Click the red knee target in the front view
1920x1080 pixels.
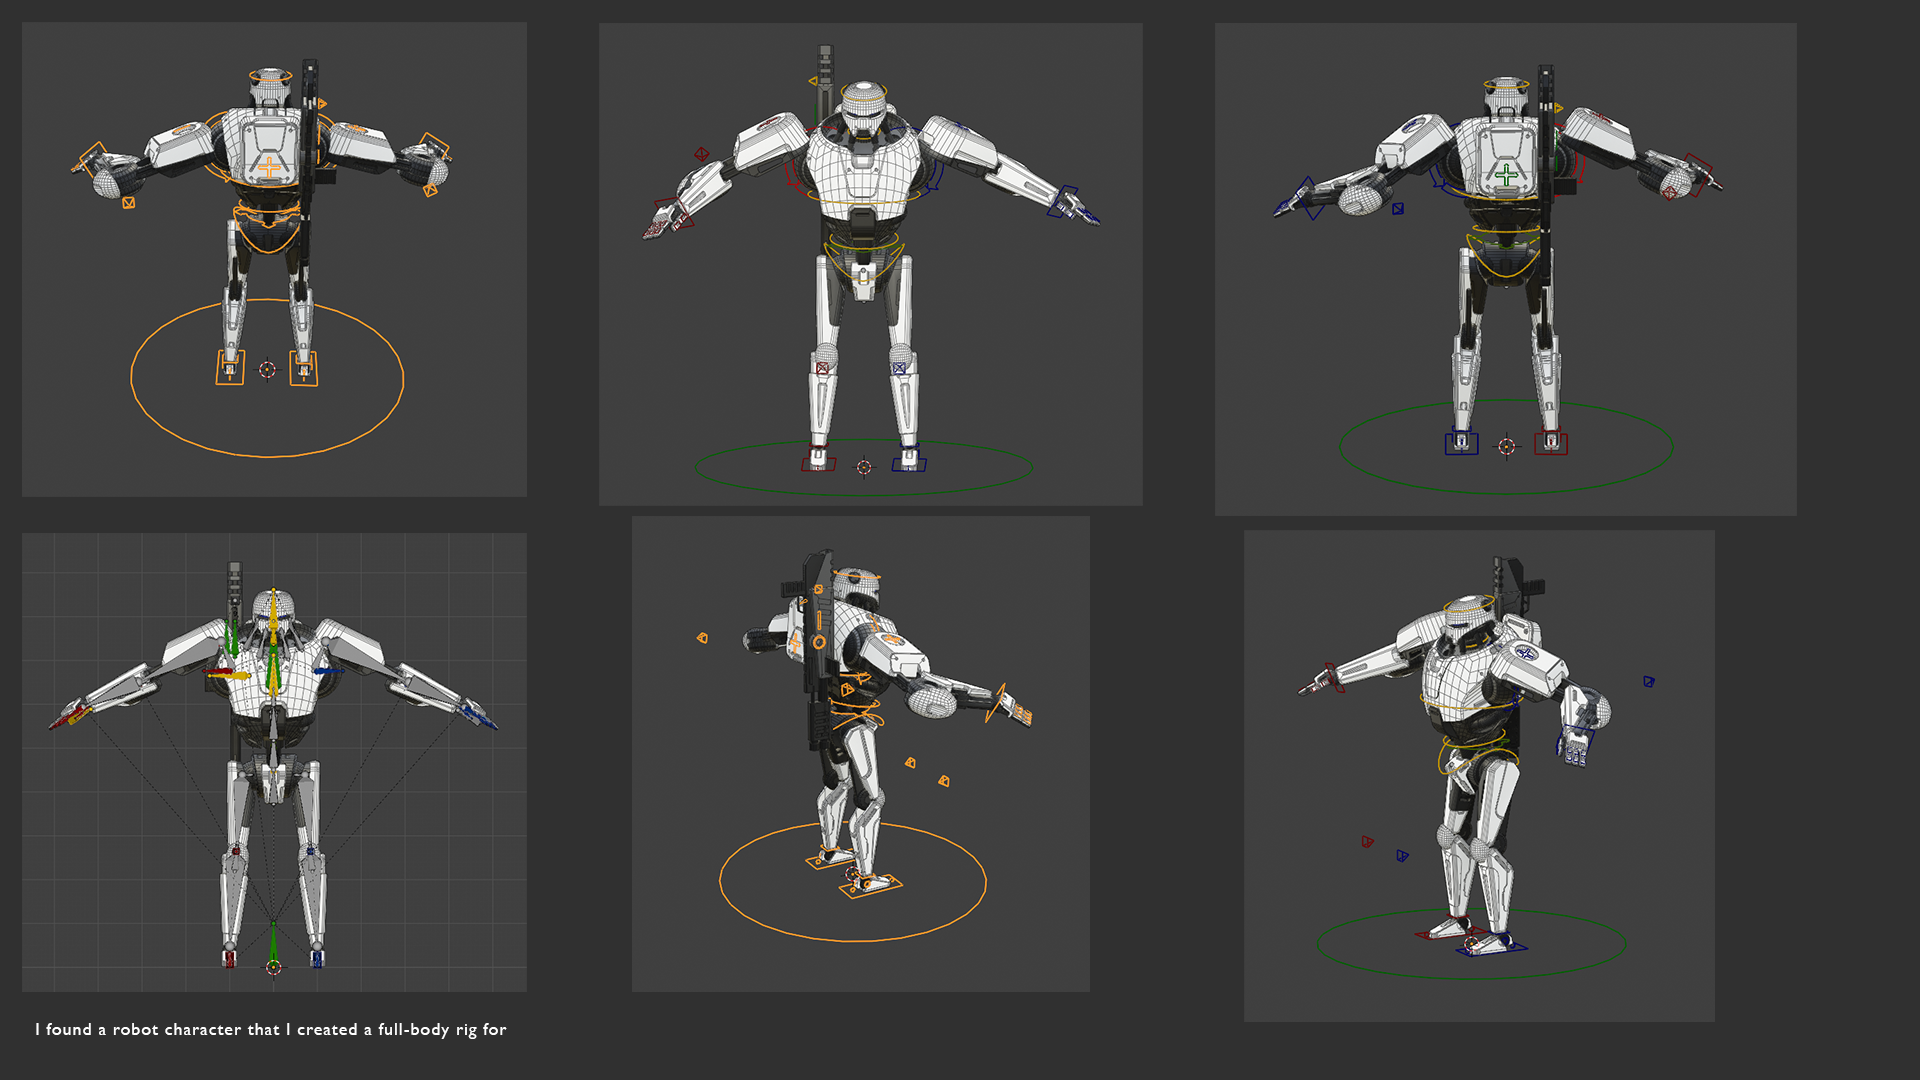click(x=822, y=368)
